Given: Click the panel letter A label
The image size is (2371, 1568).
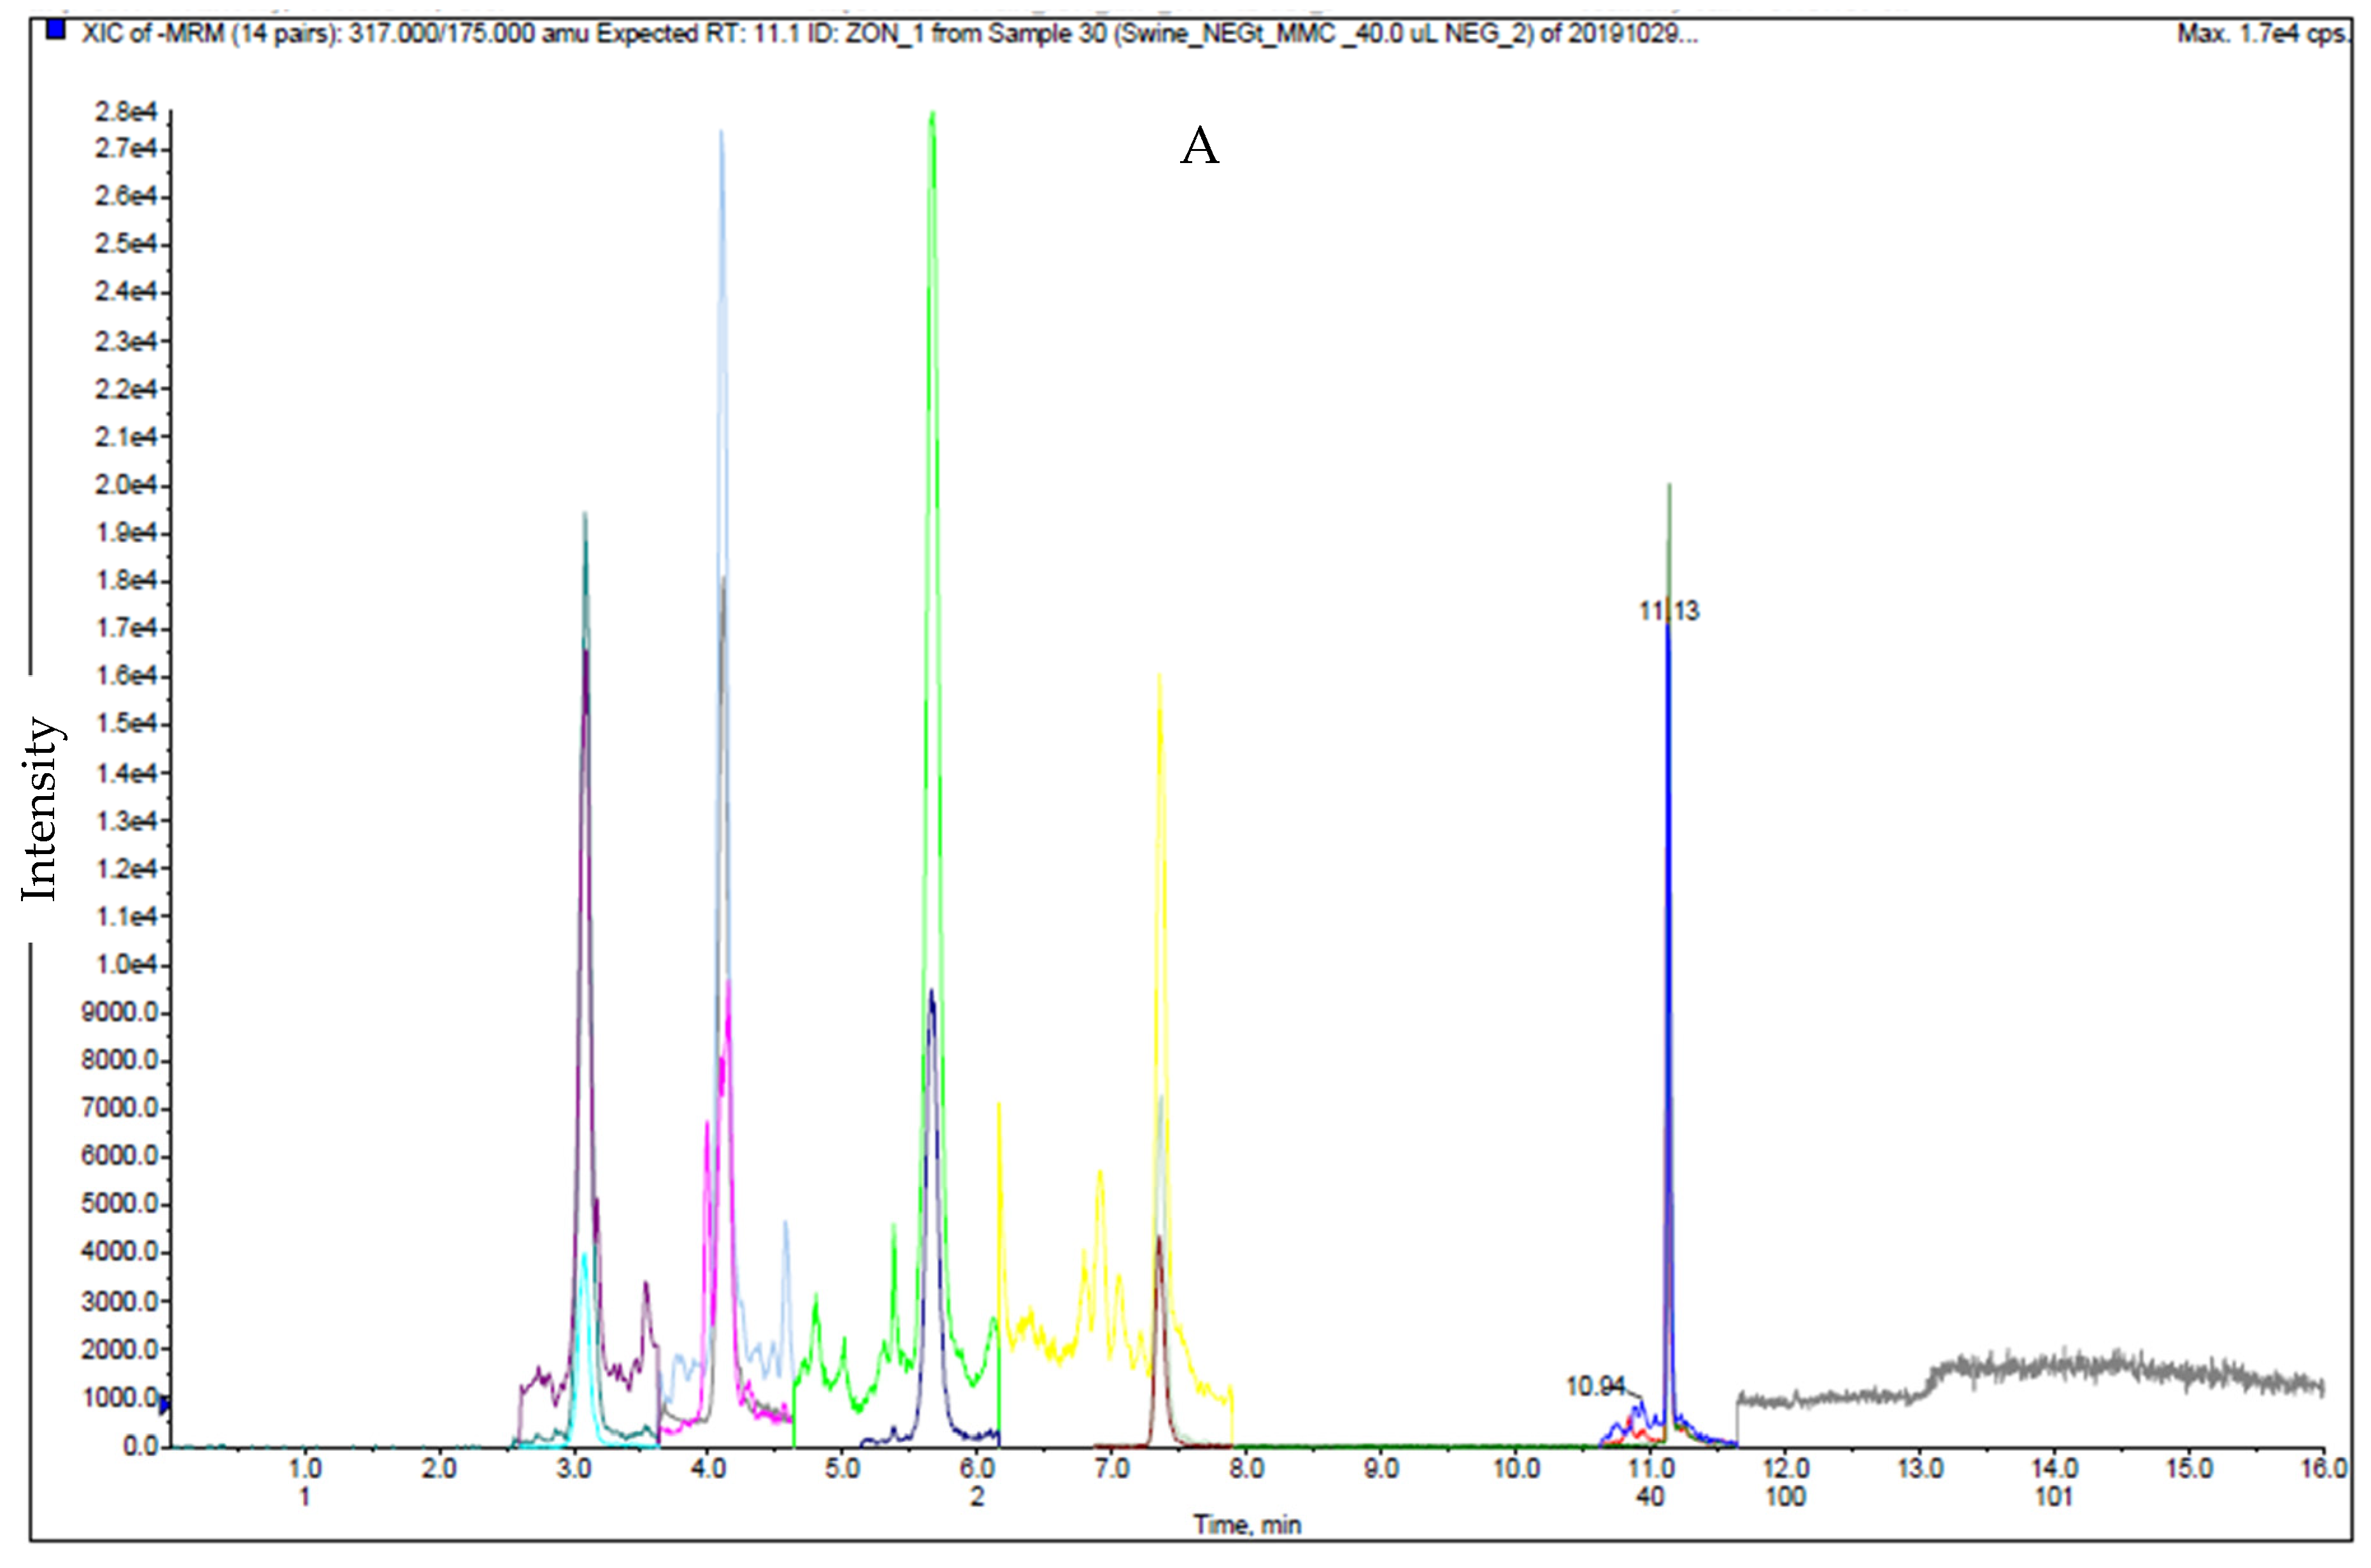Looking at the screenshot, I should 1199,147.
